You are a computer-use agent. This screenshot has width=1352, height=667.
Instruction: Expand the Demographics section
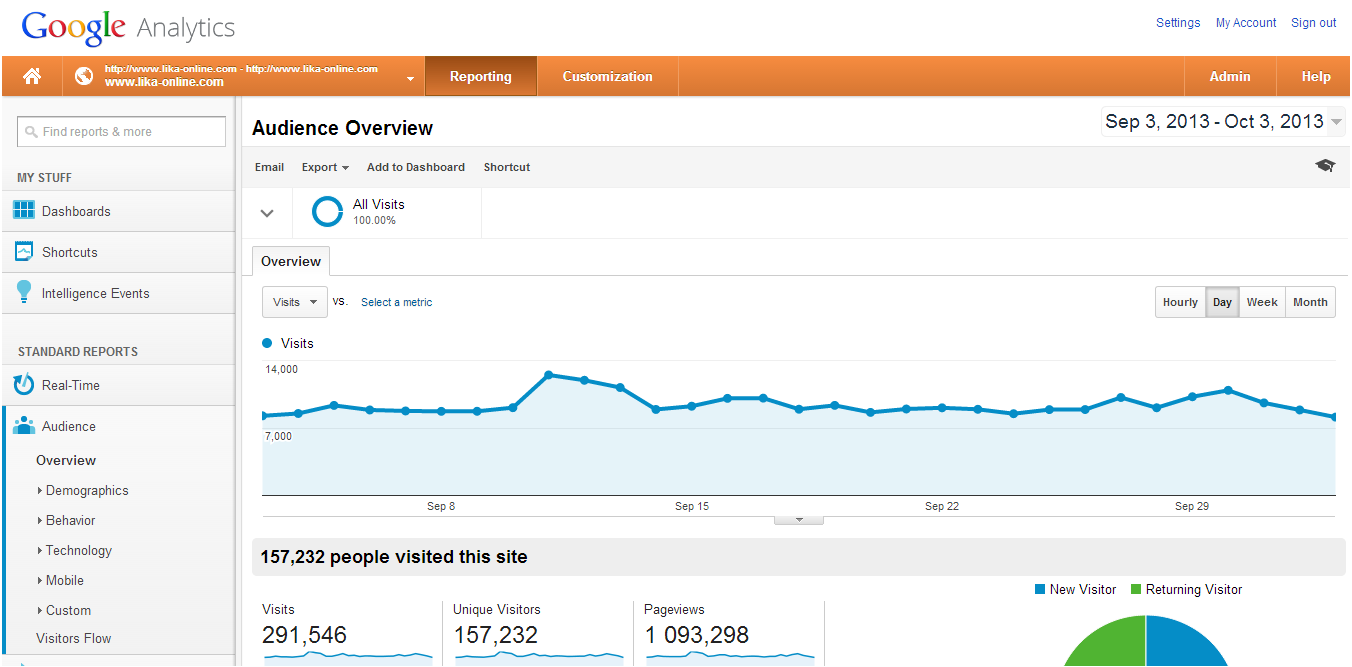pyautogui.click(x=86, y=491)
